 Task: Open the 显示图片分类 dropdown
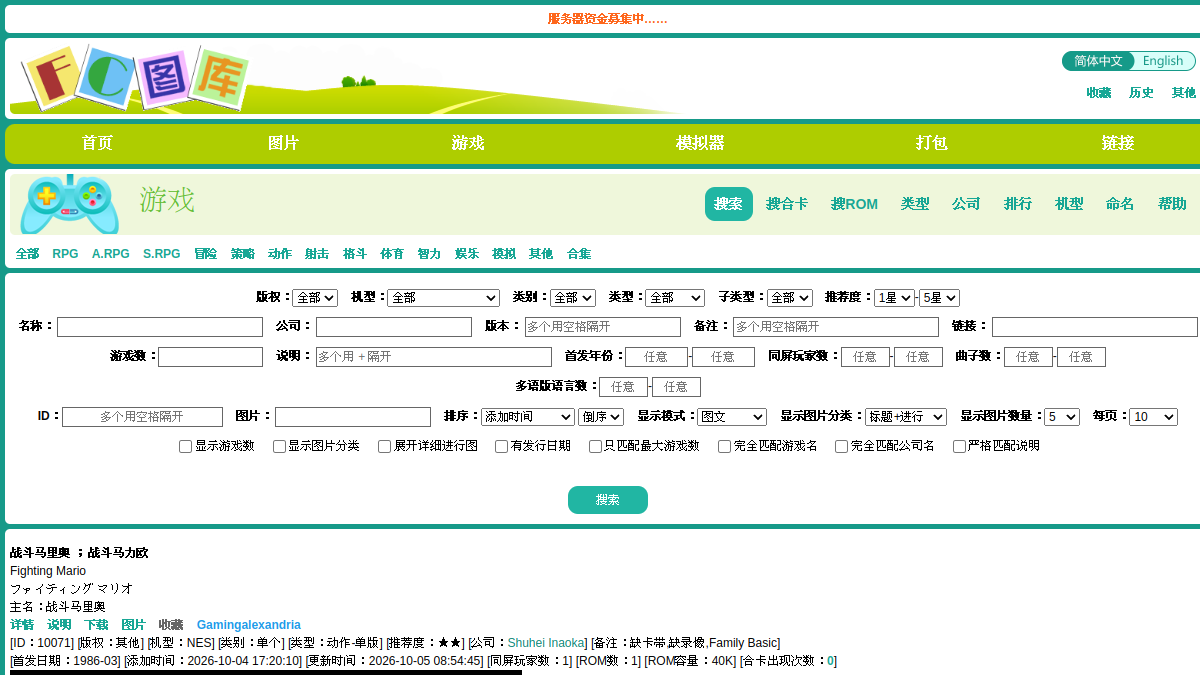(x=906, y=417)
